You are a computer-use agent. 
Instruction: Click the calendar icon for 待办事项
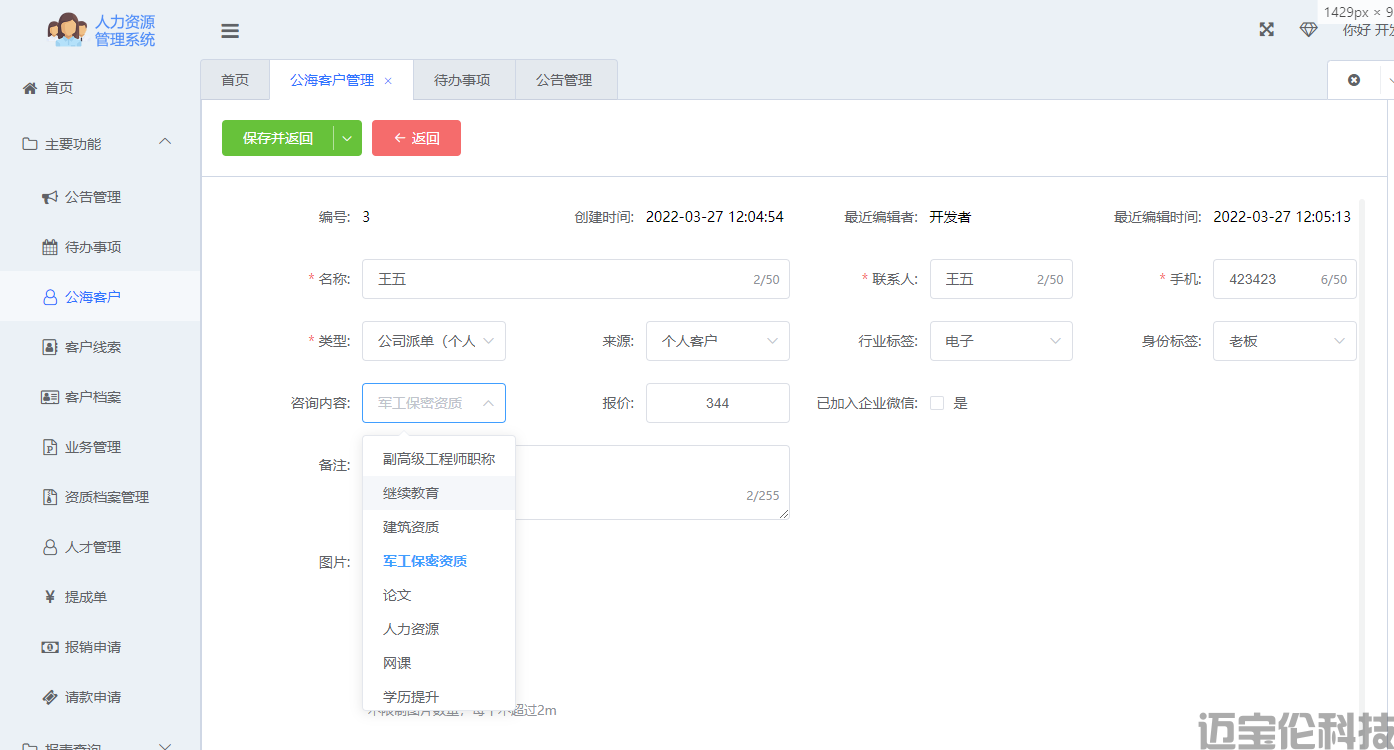click(50, 247)
